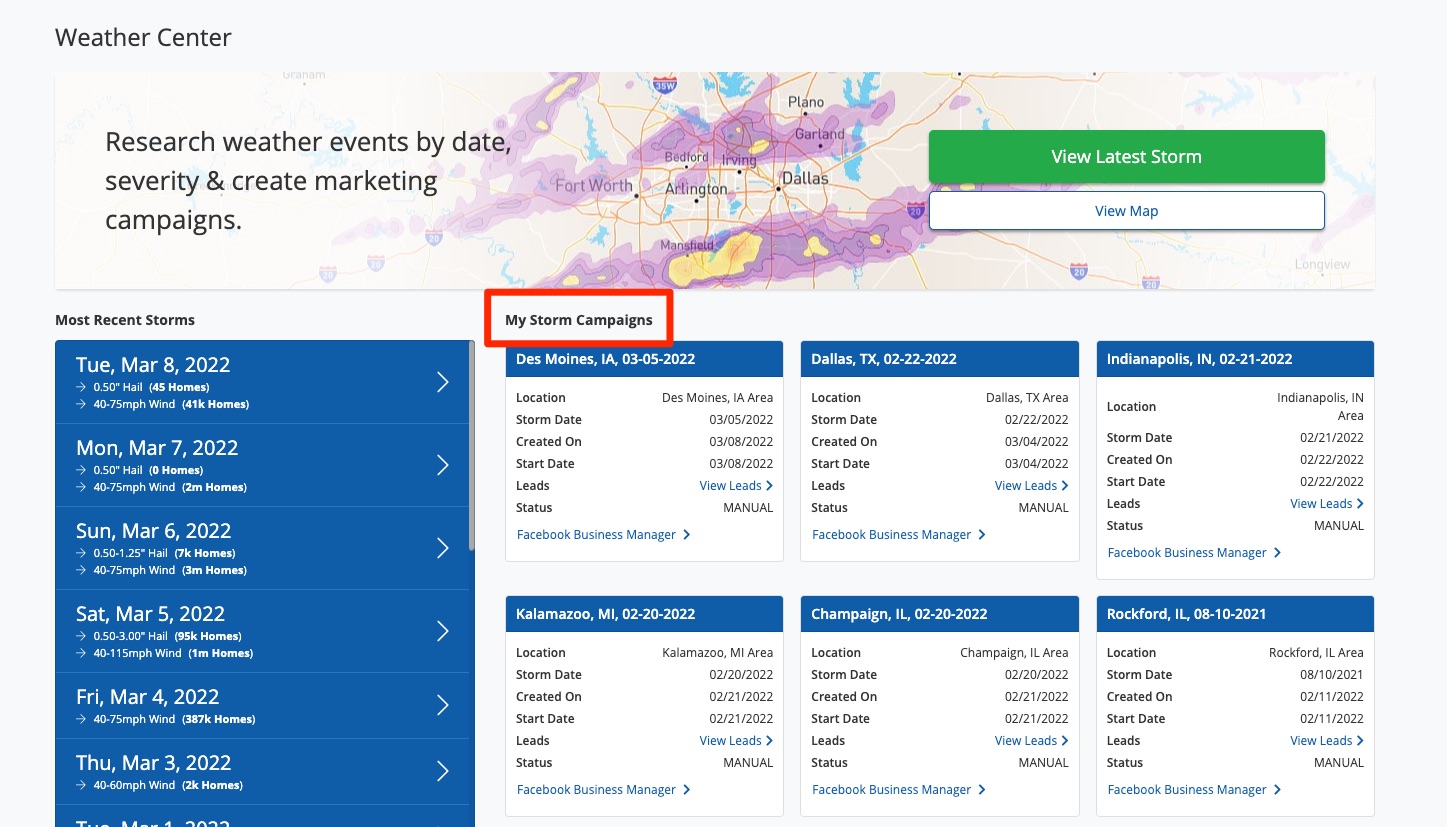View Leads for Dallas, TX campaign
Viewport: 1447px width, 827px height.
coord(1031,486)
